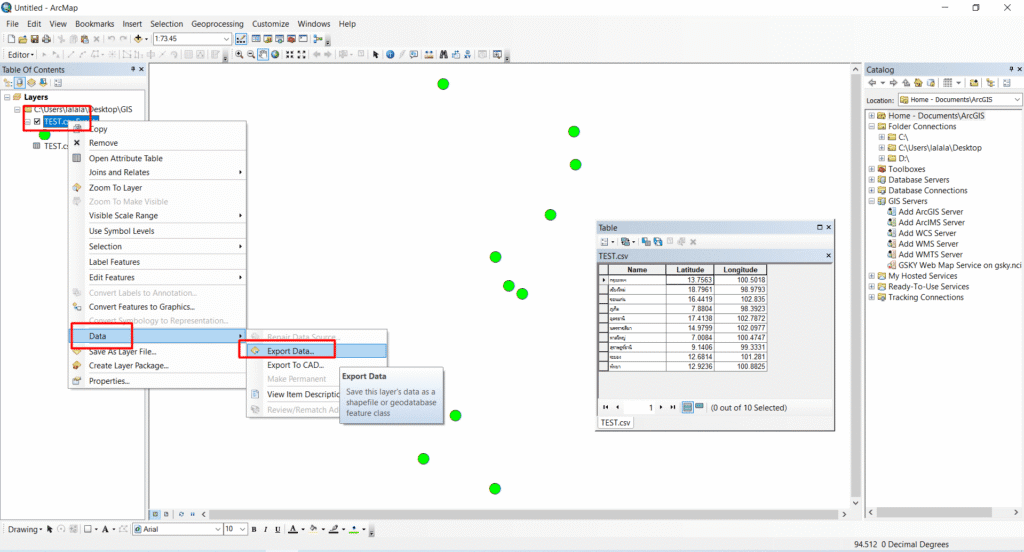
Task: List By Selection in TOC
Action: (43, 83)
